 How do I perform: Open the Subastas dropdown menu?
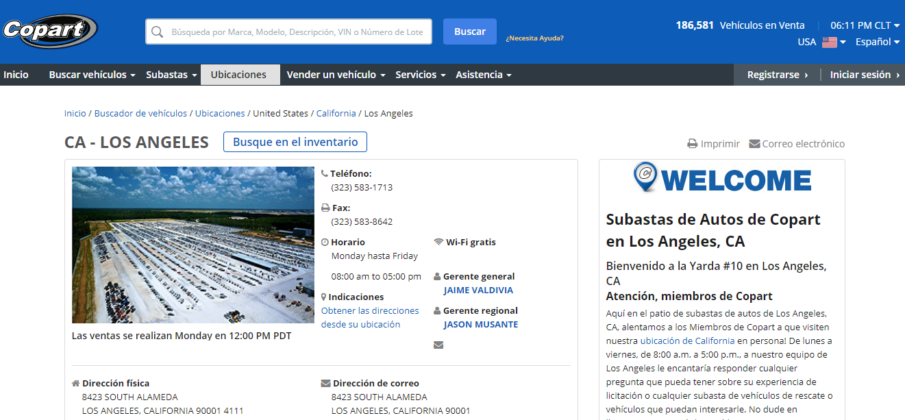click(170, 75)
